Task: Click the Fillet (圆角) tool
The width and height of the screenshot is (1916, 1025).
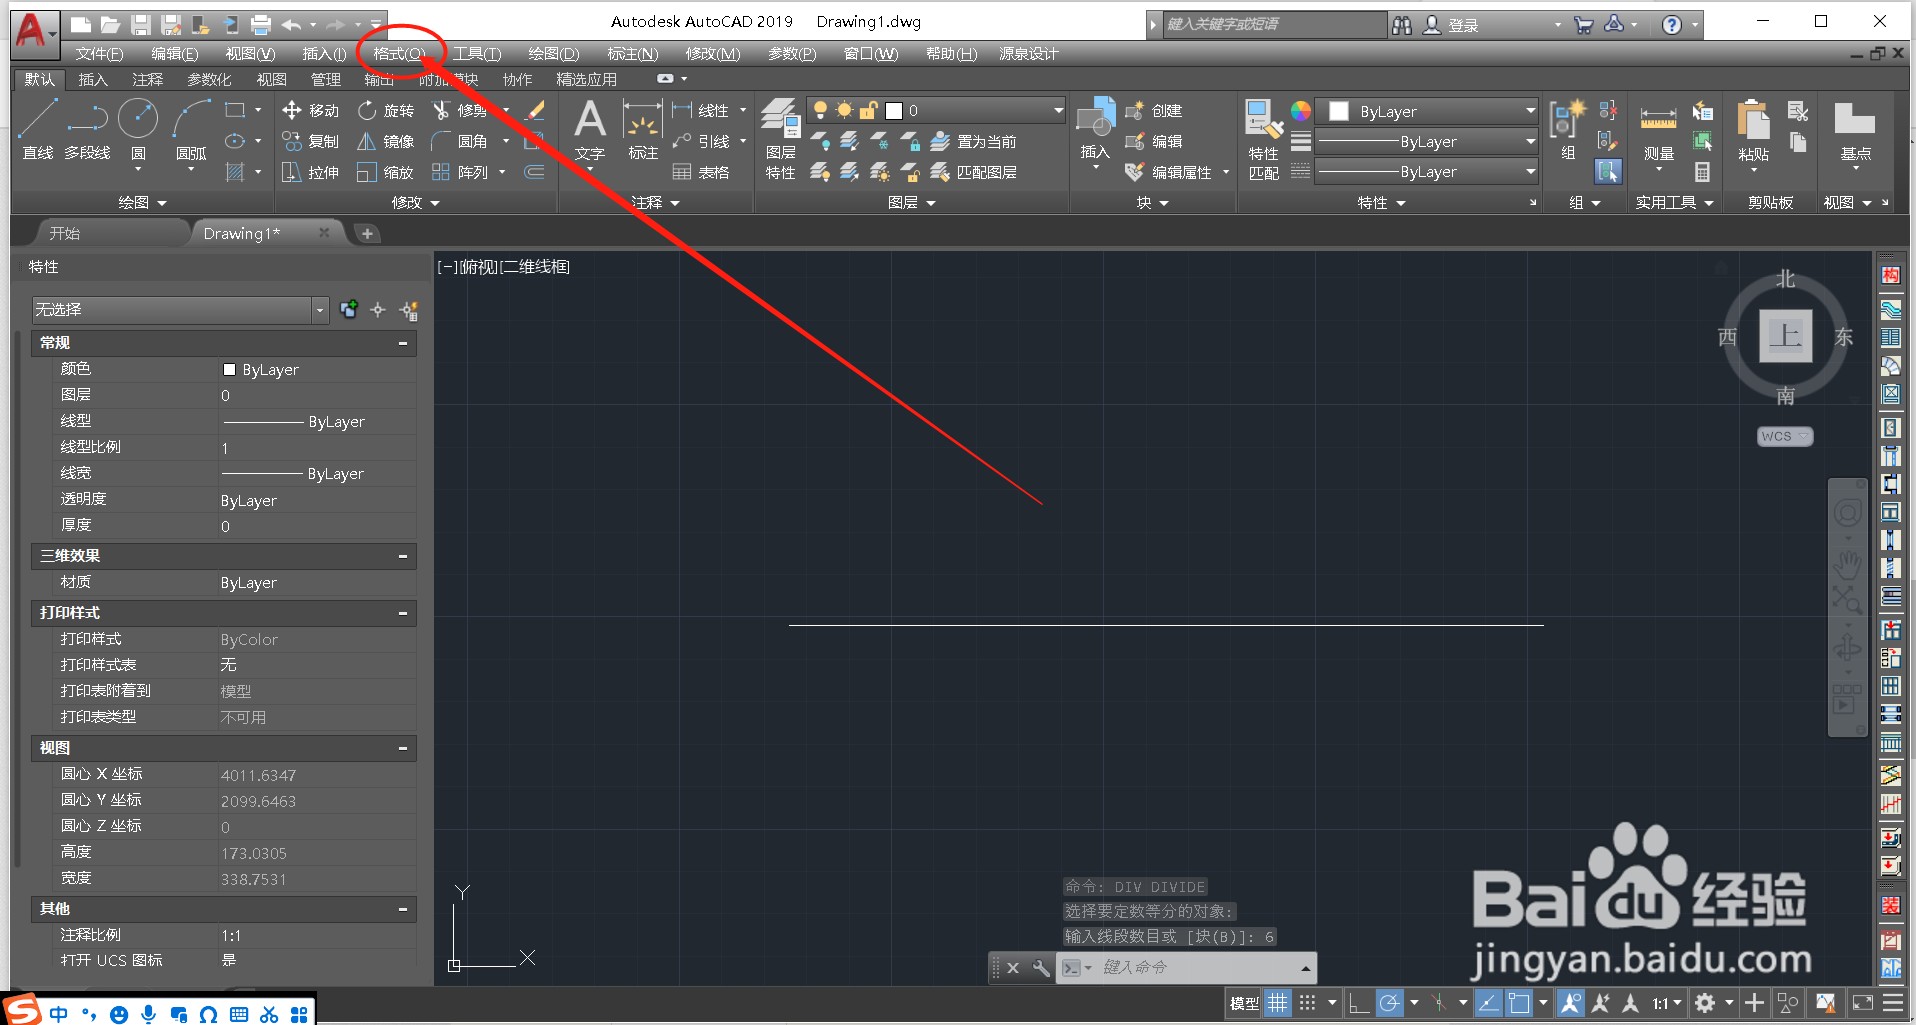Action: (460, 141)
